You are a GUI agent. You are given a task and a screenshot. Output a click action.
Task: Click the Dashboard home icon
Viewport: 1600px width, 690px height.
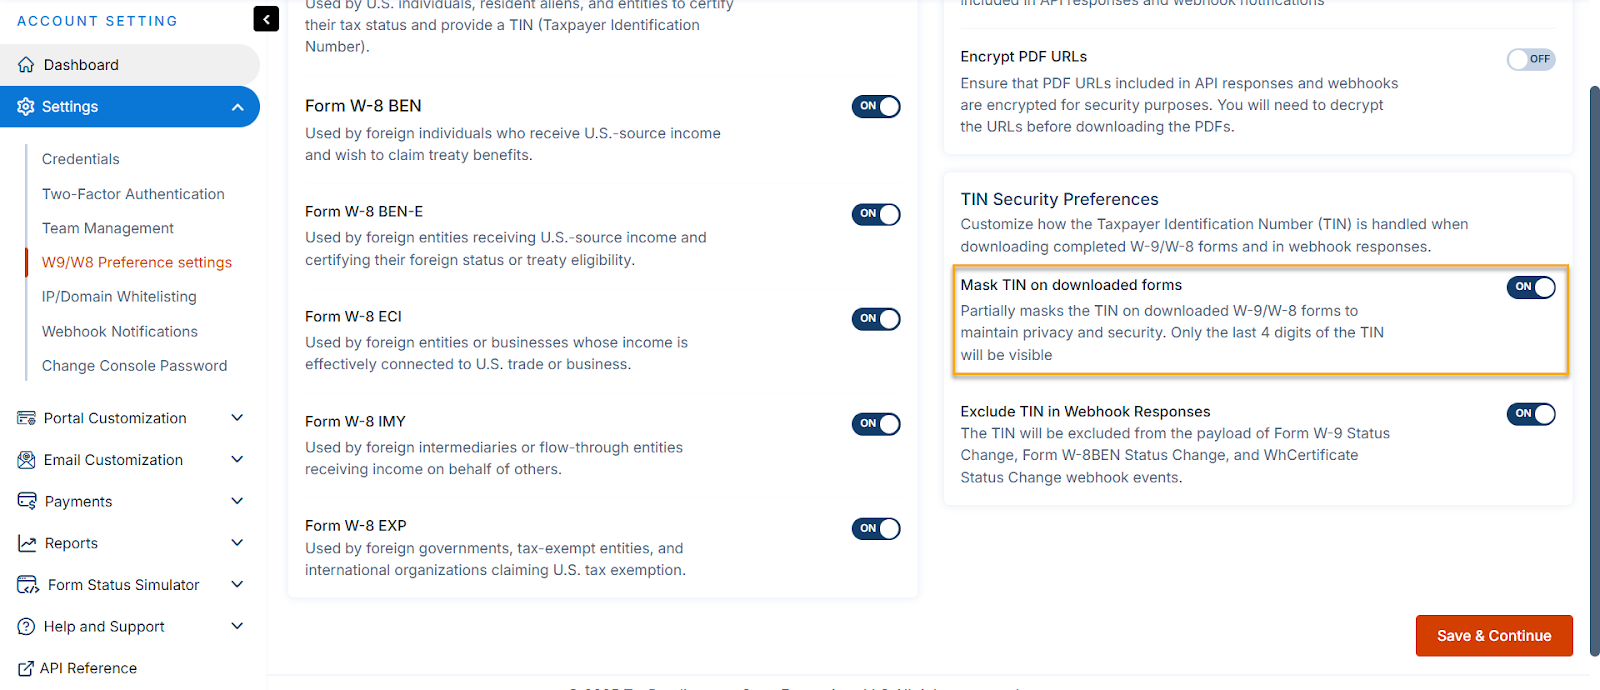26,65
